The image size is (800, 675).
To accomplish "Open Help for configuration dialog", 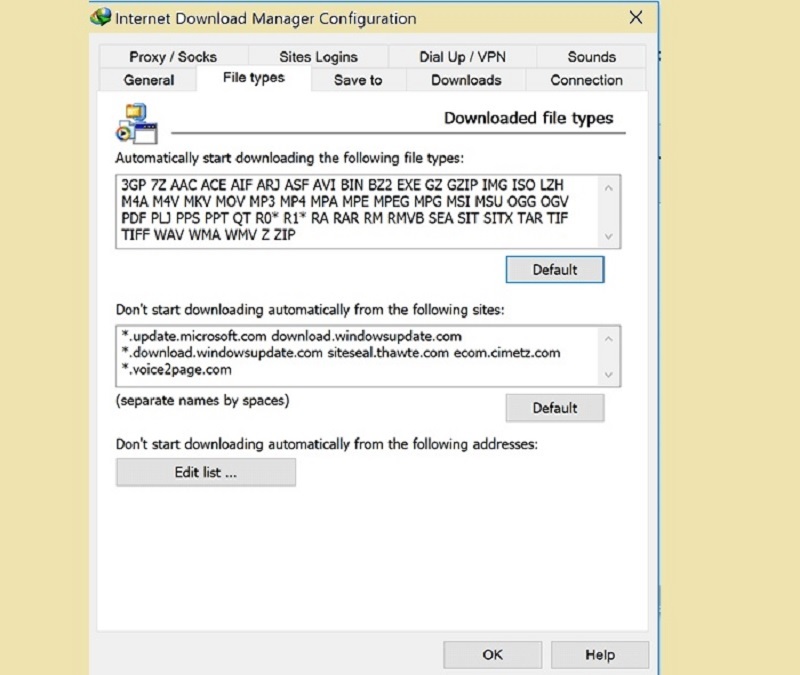I will [x=599, y=655].
